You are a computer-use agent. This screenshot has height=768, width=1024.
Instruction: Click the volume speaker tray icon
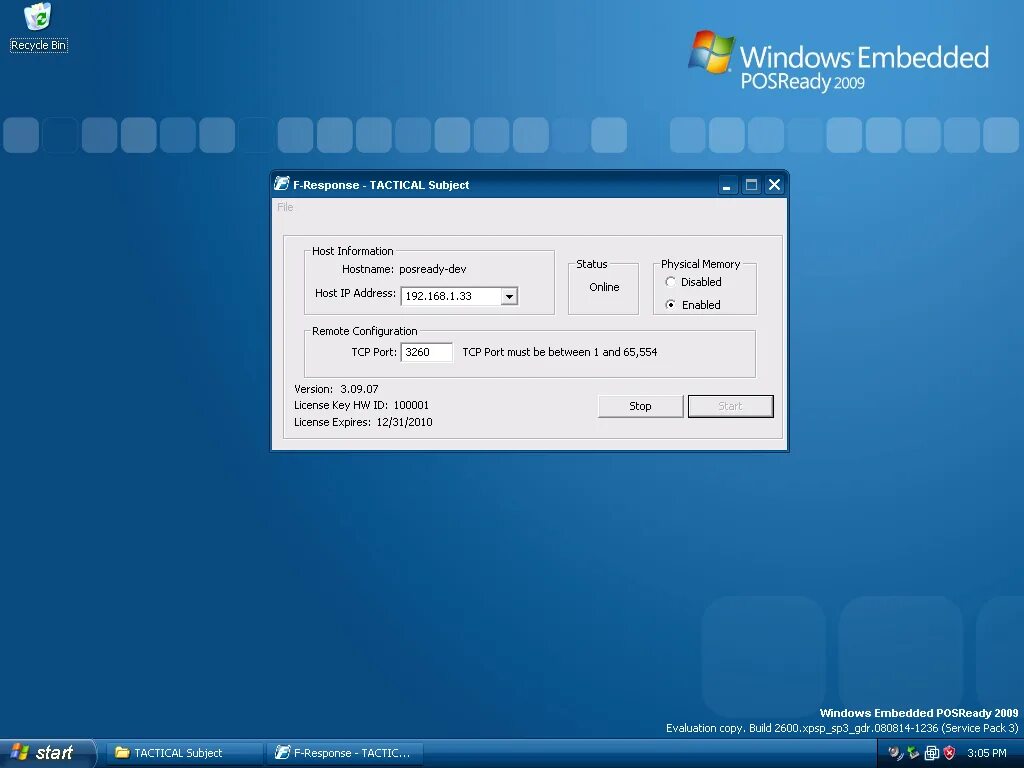(x=895, y=753)
